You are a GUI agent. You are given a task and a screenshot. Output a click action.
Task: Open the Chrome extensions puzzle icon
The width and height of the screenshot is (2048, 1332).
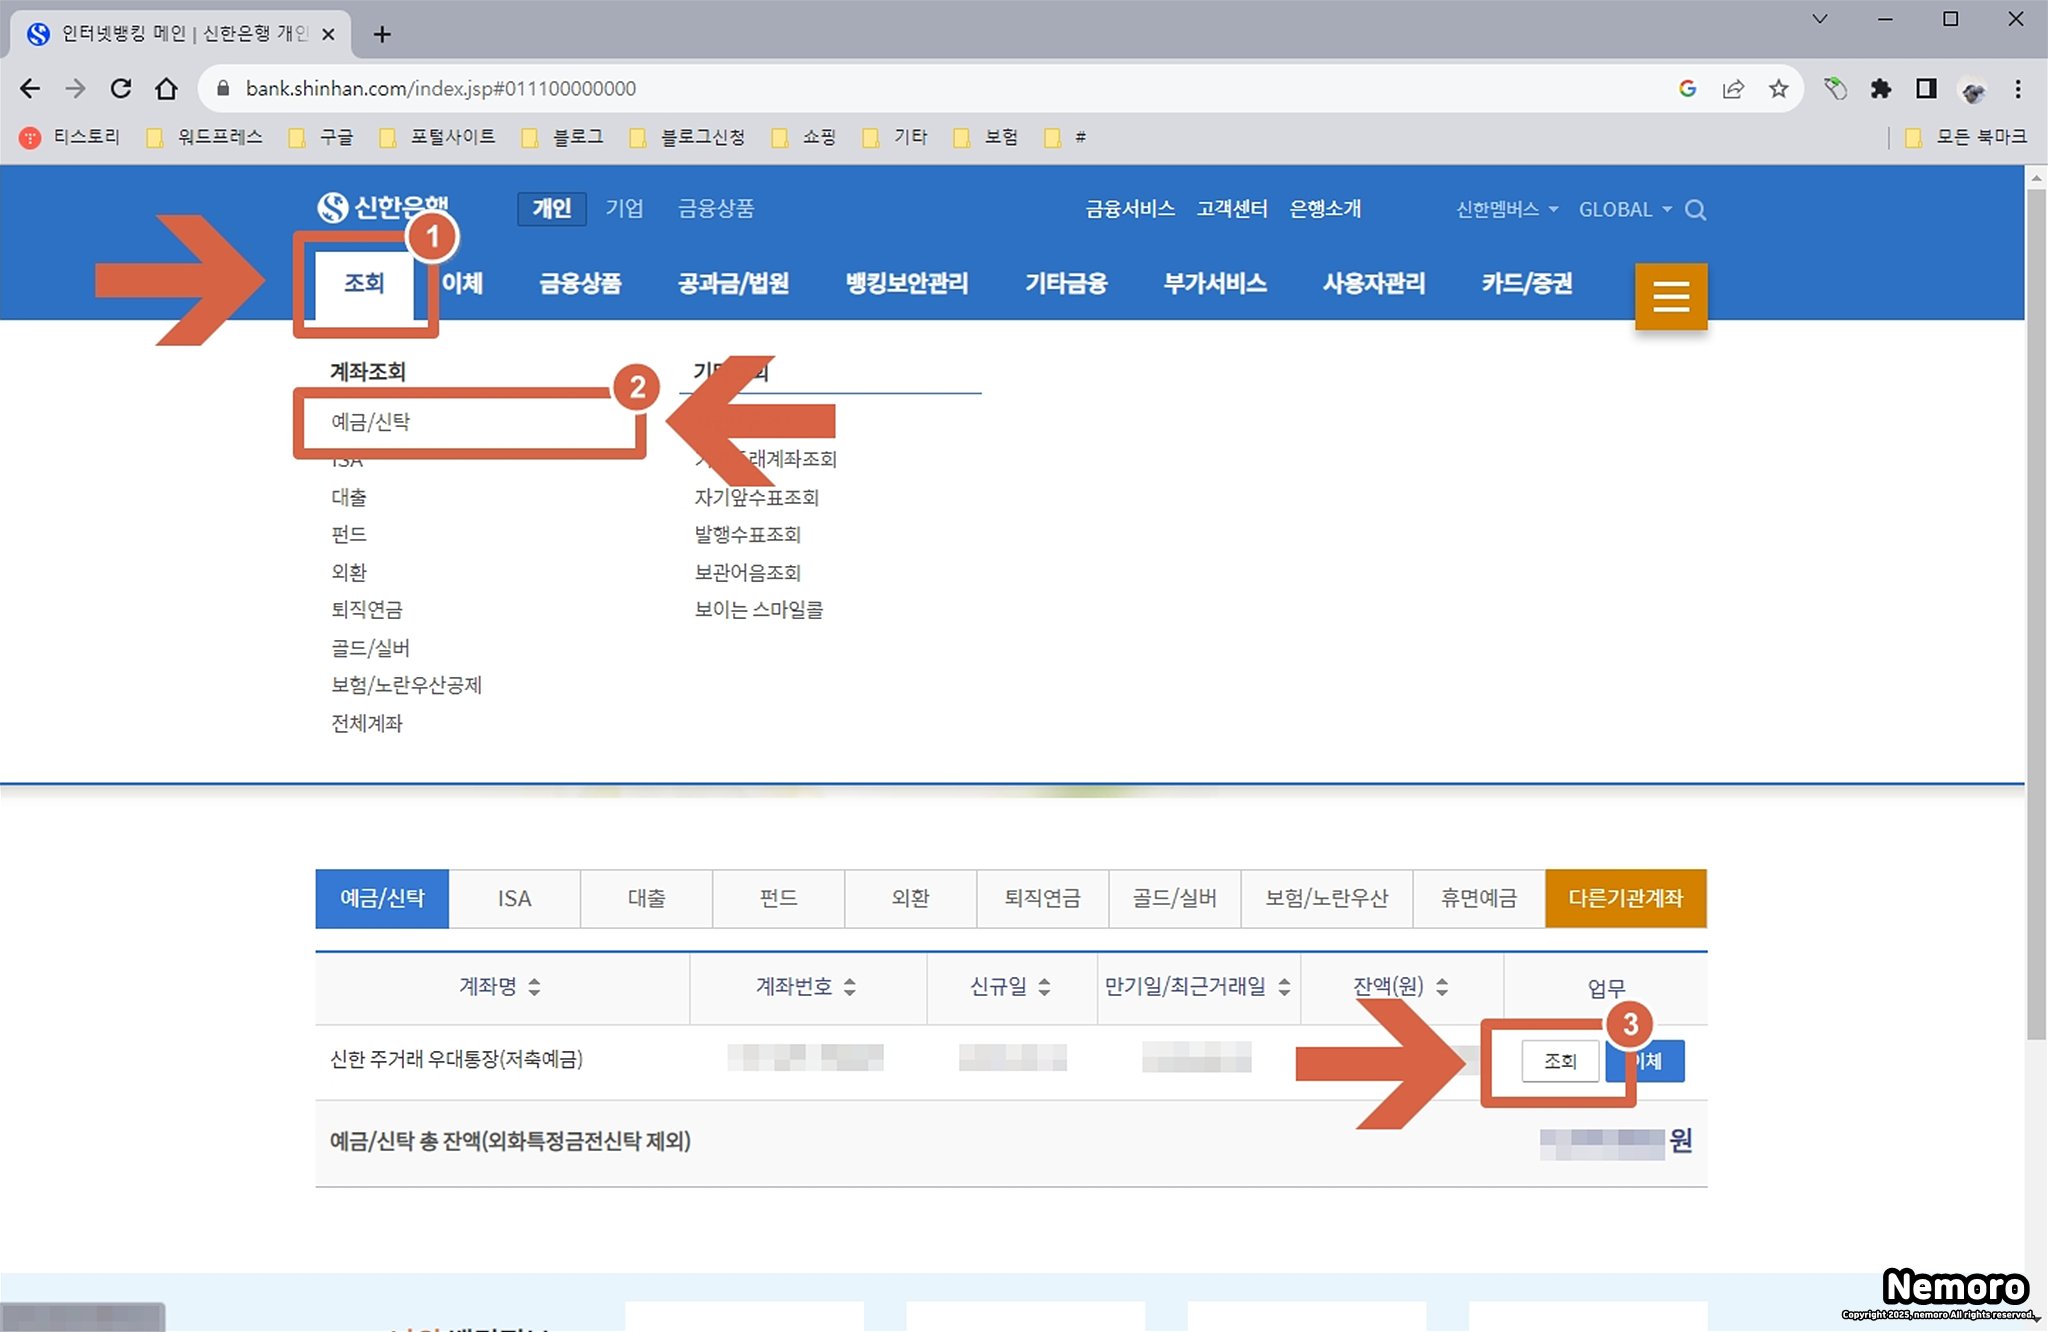1880,89
